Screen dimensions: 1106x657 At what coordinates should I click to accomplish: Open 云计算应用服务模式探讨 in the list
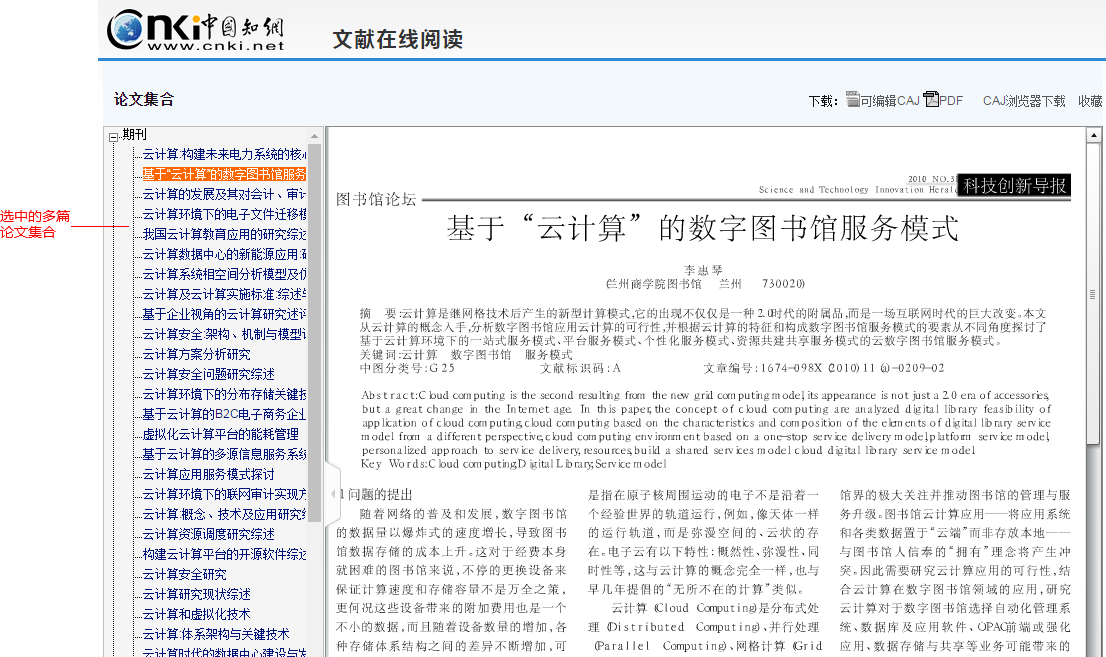click(x=209, y=474)
